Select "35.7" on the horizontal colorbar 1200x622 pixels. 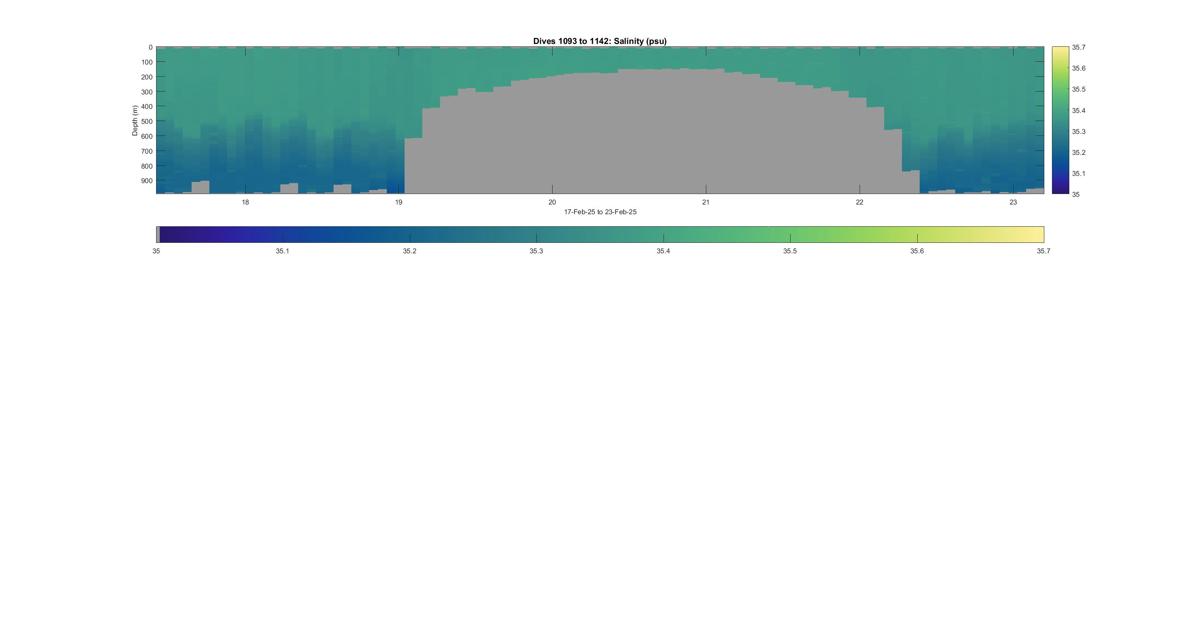point(1043,251)
